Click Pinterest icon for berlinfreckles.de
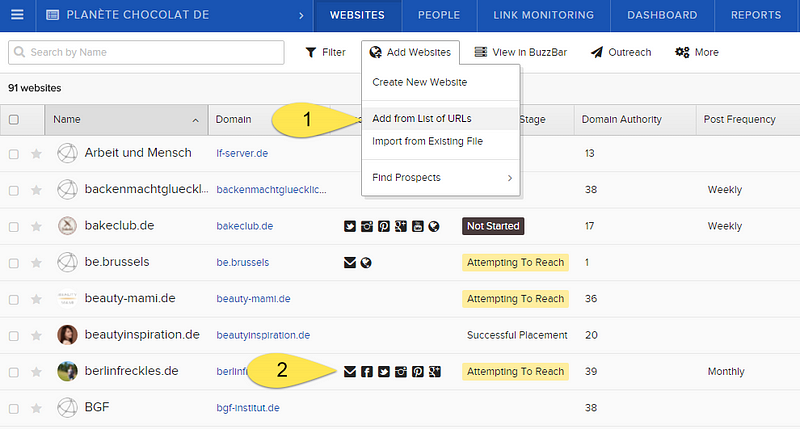Image resolution: width=800 pixels, height=429 pixels. 417,371
